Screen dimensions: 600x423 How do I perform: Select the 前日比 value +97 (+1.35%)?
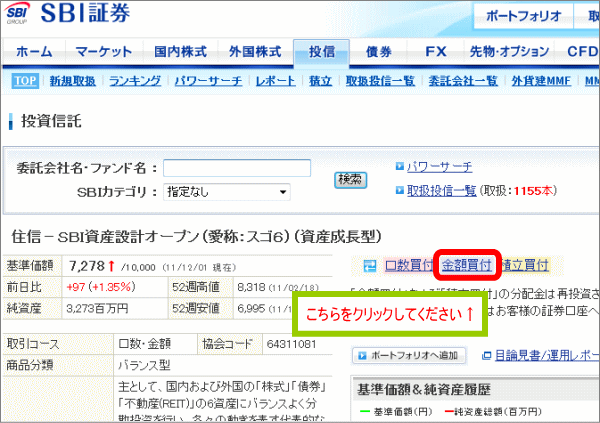101,287
